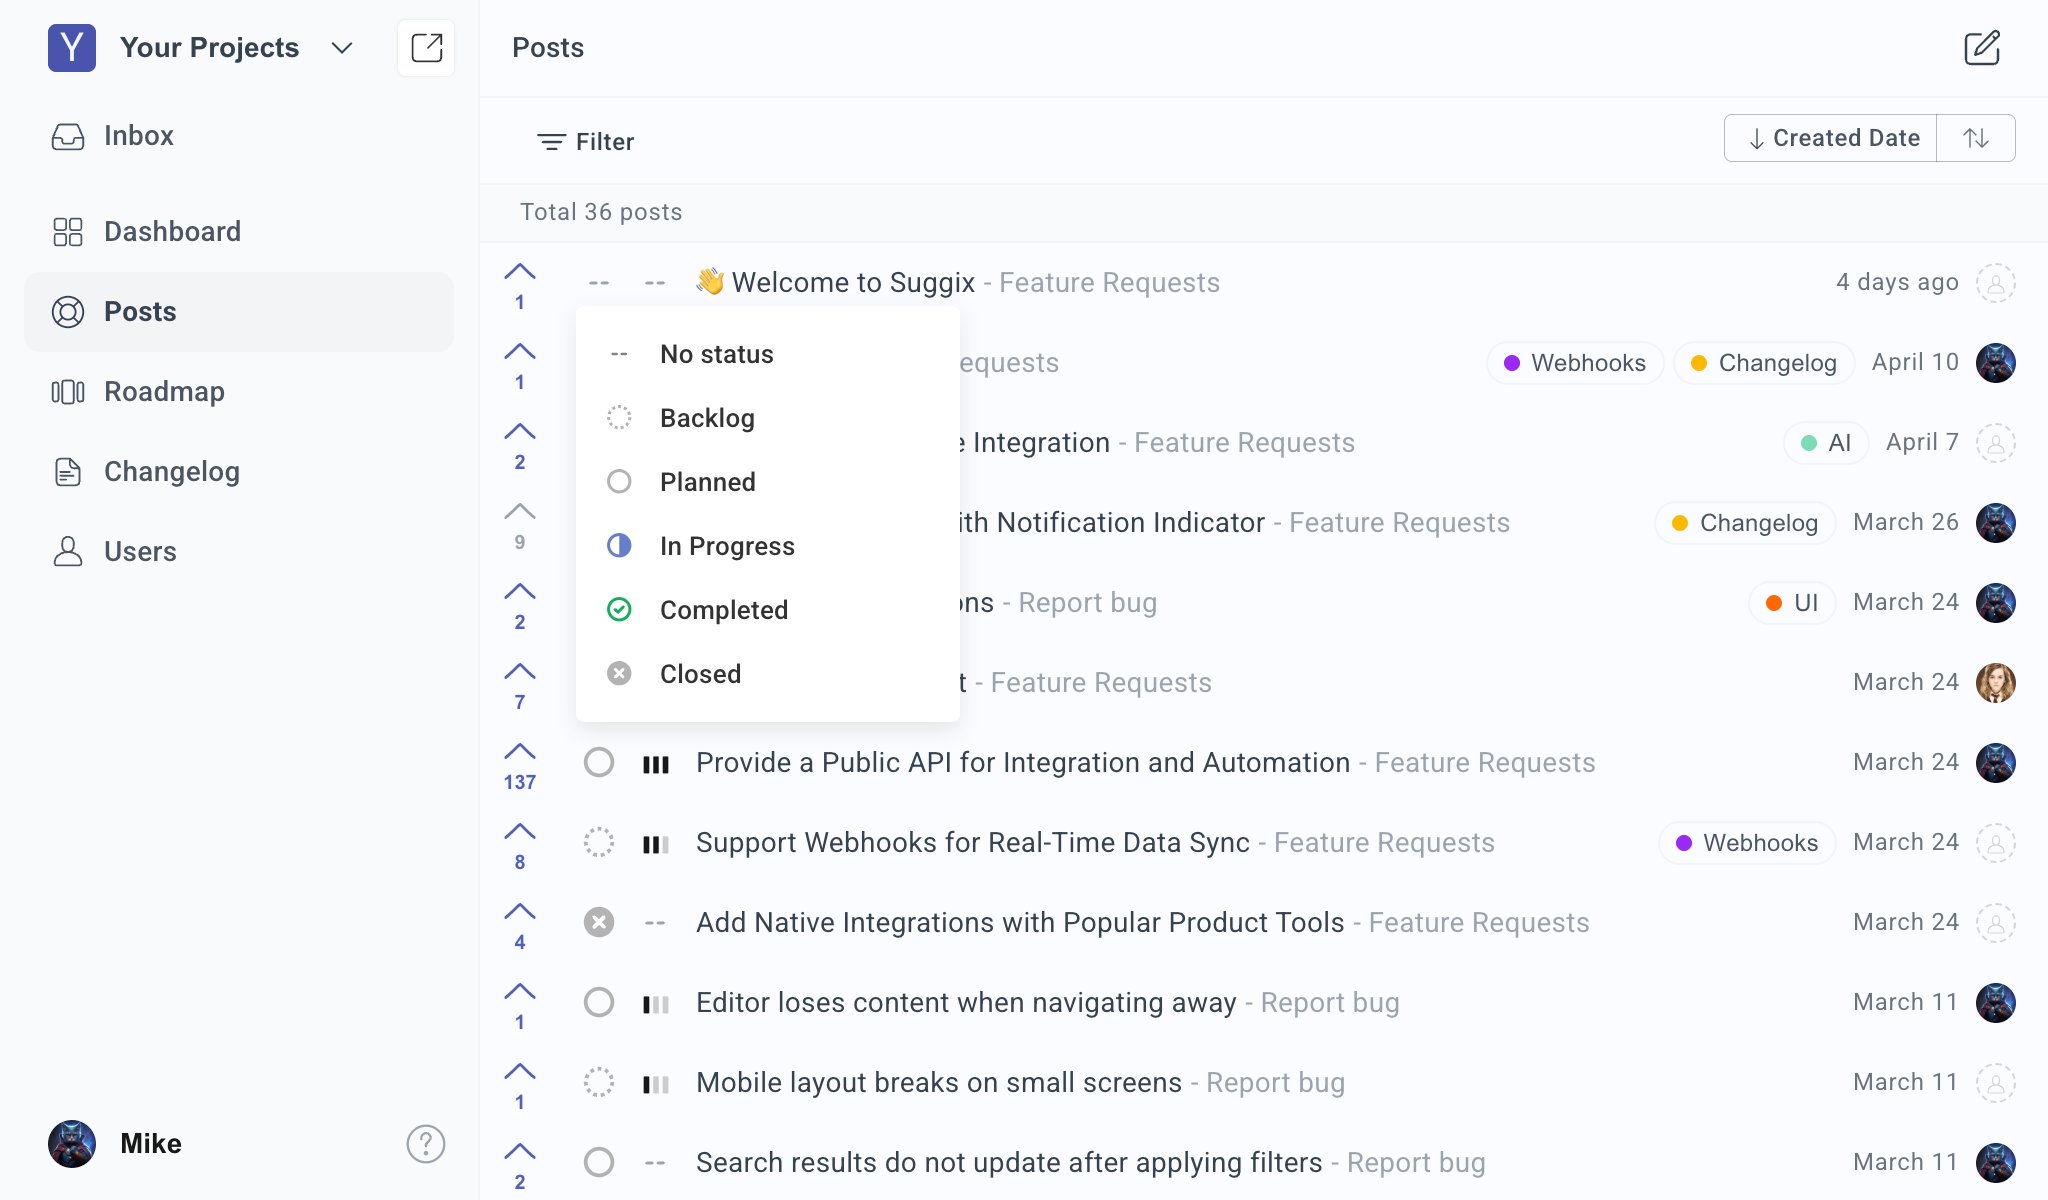Open priority dashes on Native Integrations row
Image resolution: width=2048 pixels, height=1200 pixels.
655,923
